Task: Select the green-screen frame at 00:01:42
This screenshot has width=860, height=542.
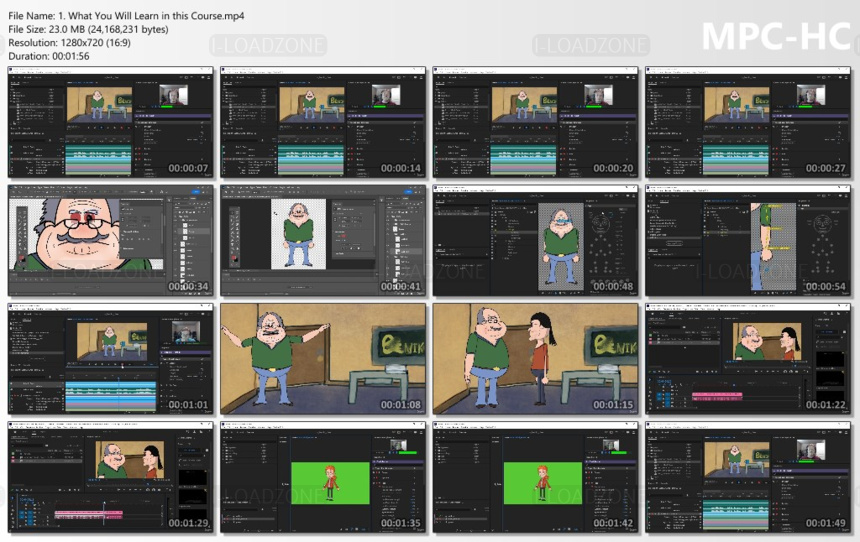Action: click(x=535, y=477)
